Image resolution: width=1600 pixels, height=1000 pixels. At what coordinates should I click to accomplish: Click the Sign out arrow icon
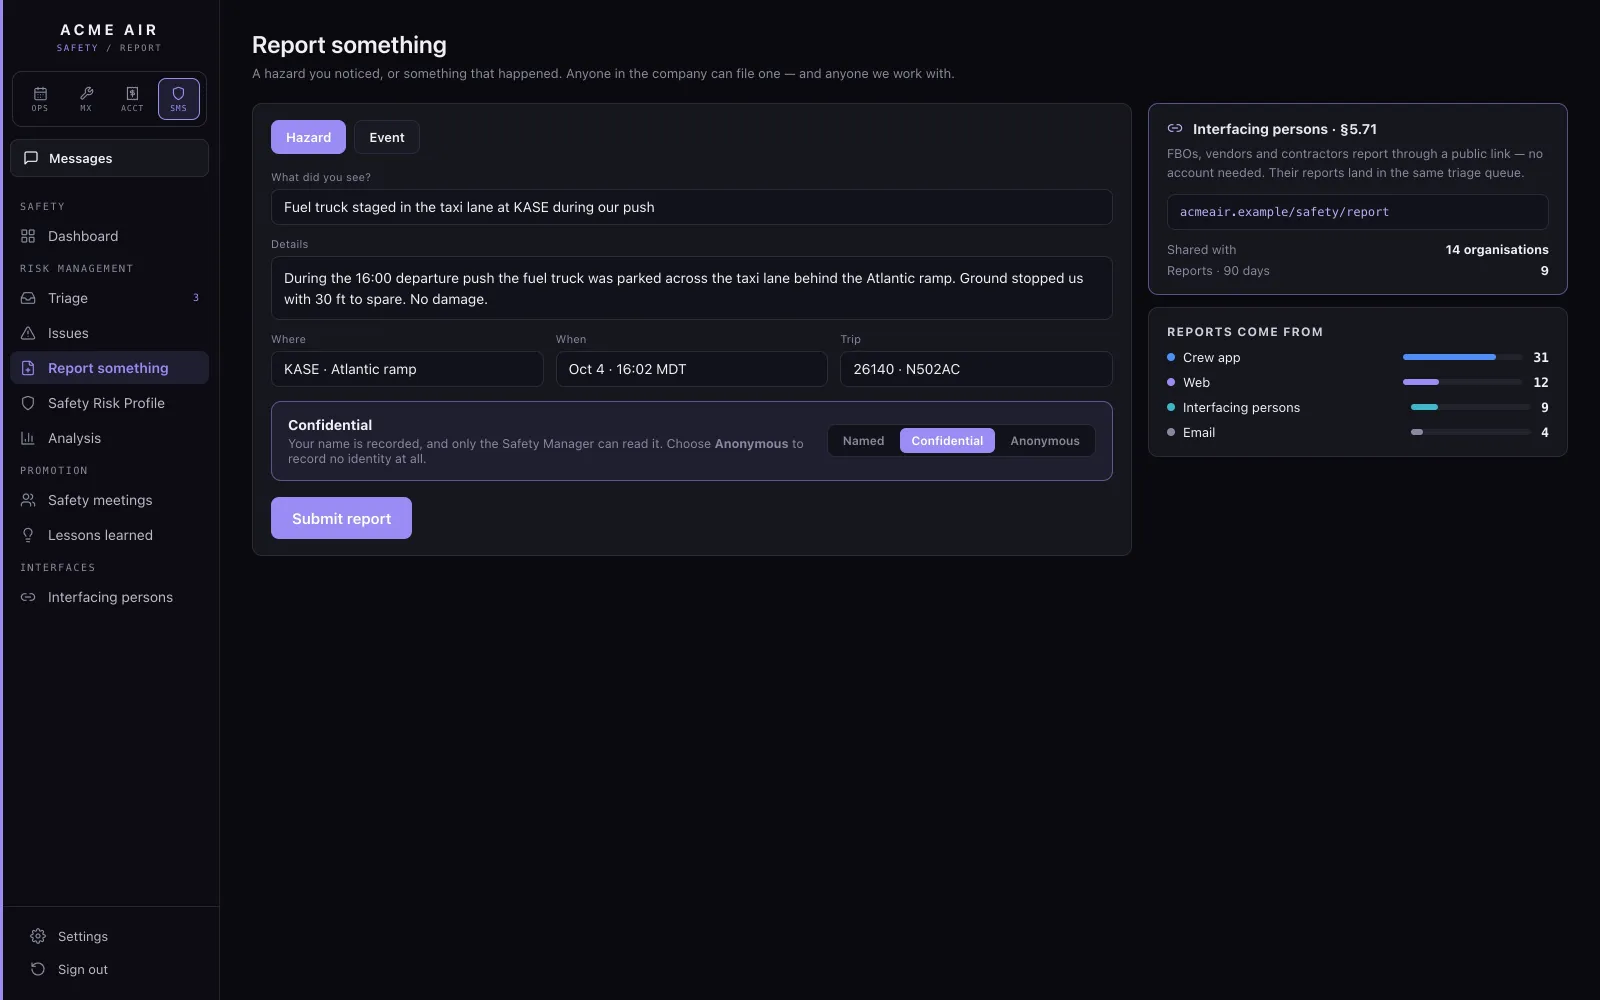[38, 969]
